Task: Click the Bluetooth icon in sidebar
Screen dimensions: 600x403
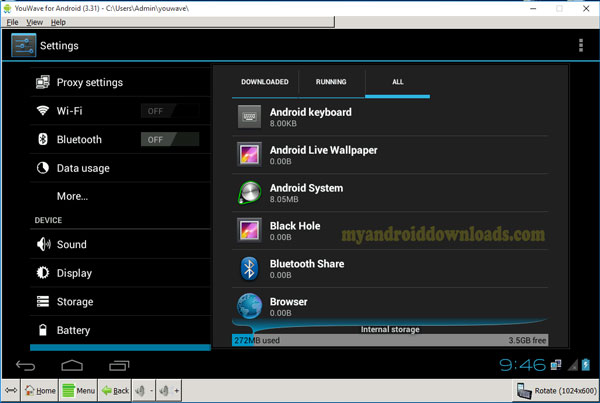Action: [43, 139]
